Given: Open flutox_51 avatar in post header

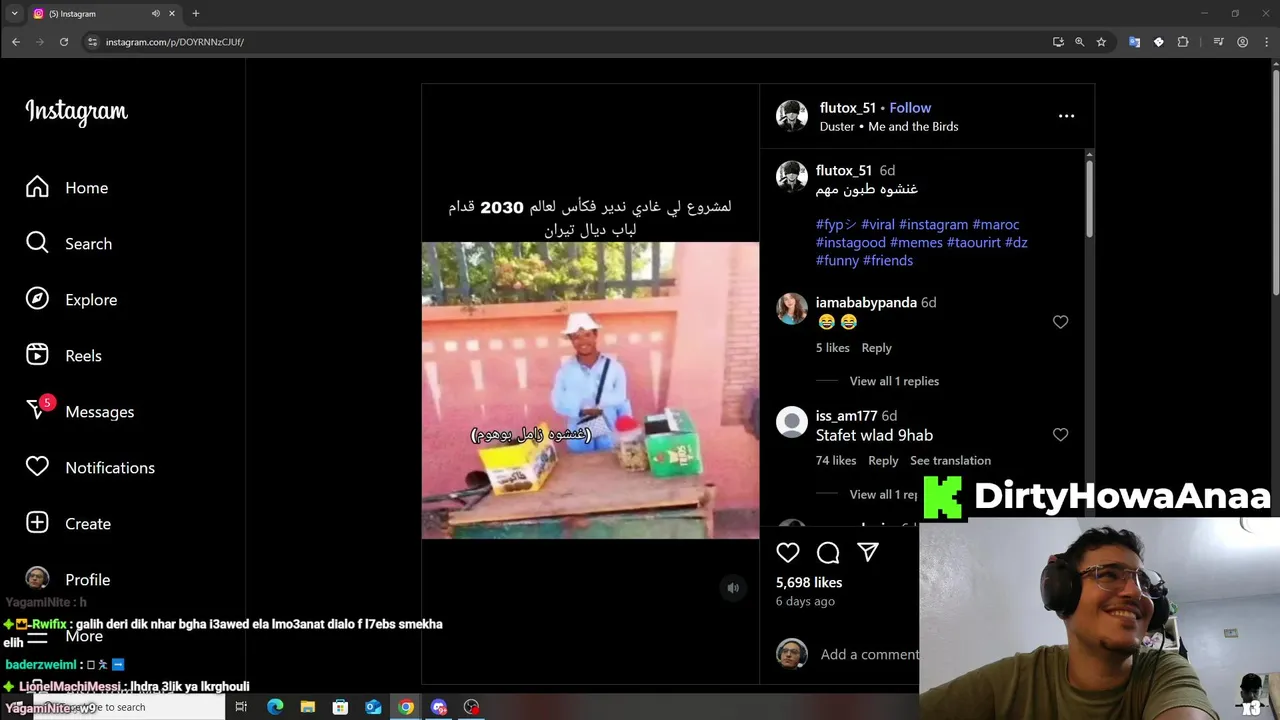Looking at the screenshot, I should coord(792,116).
